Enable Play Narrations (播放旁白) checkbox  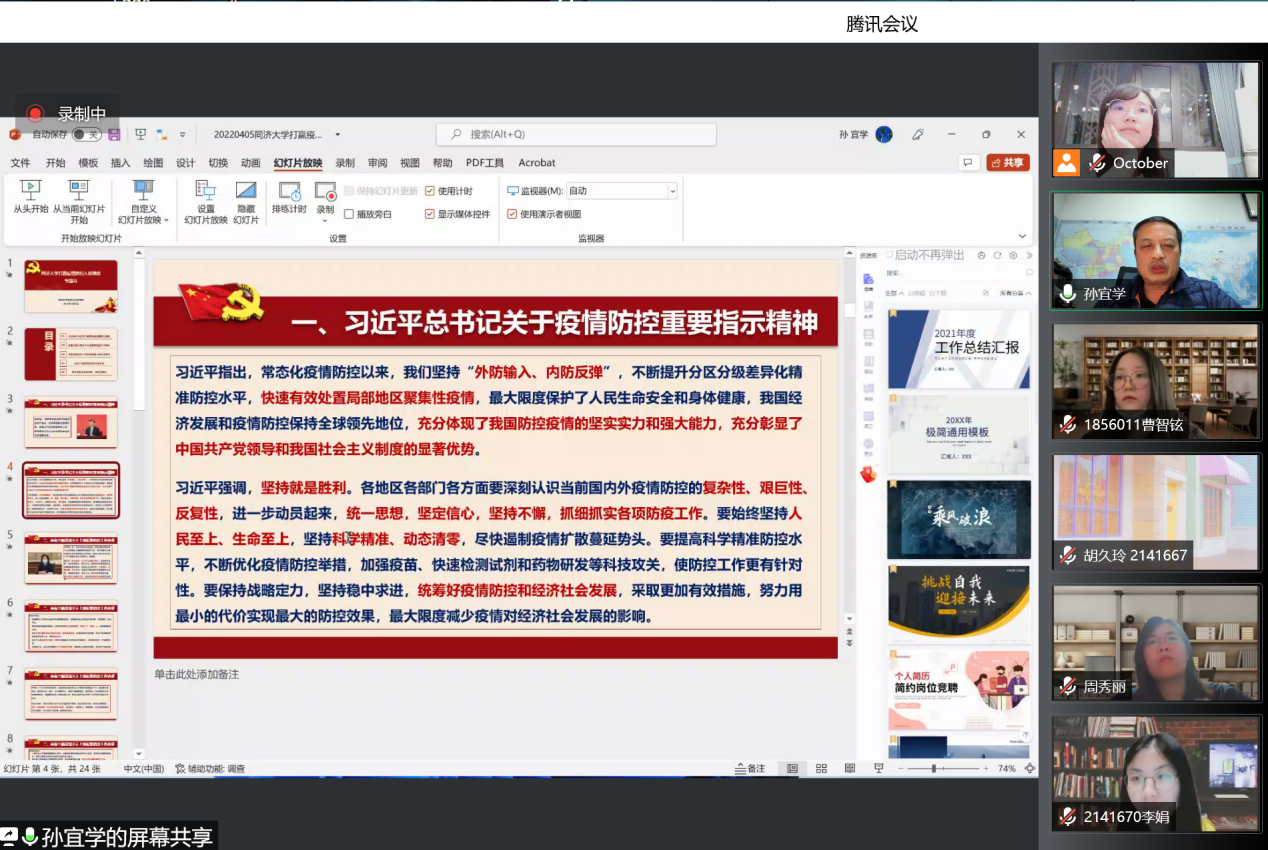tap(349, 214)
